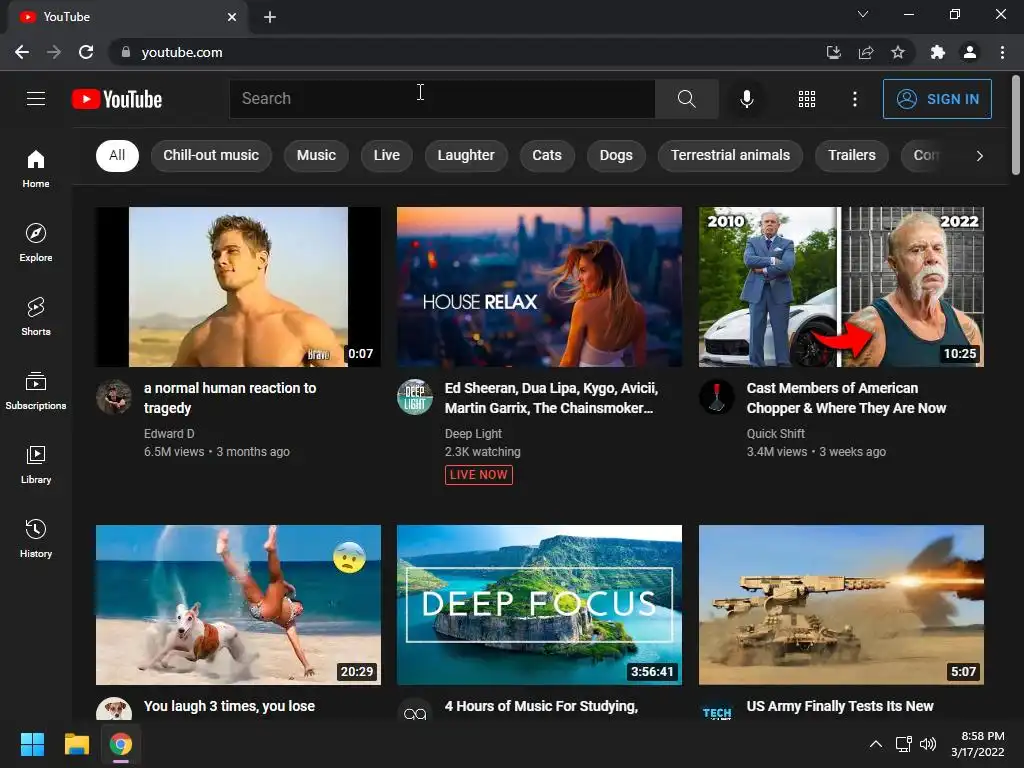Image resolution: width=1024 pixels, height=768 pixels.
Task: Click install app icon in address bar
Action: click(834, 52)
